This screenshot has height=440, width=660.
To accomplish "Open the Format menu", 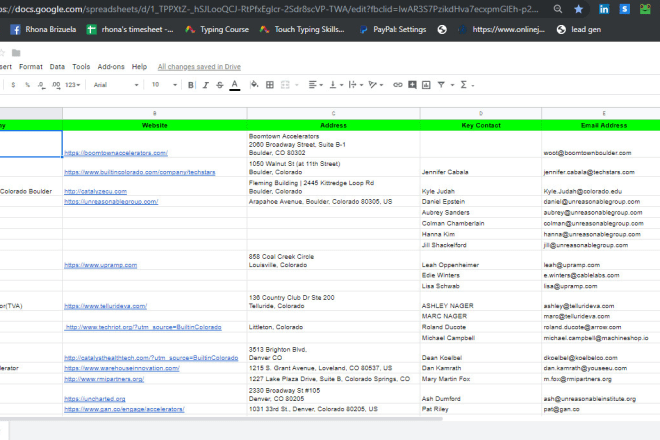I will (x=31, y=67).
